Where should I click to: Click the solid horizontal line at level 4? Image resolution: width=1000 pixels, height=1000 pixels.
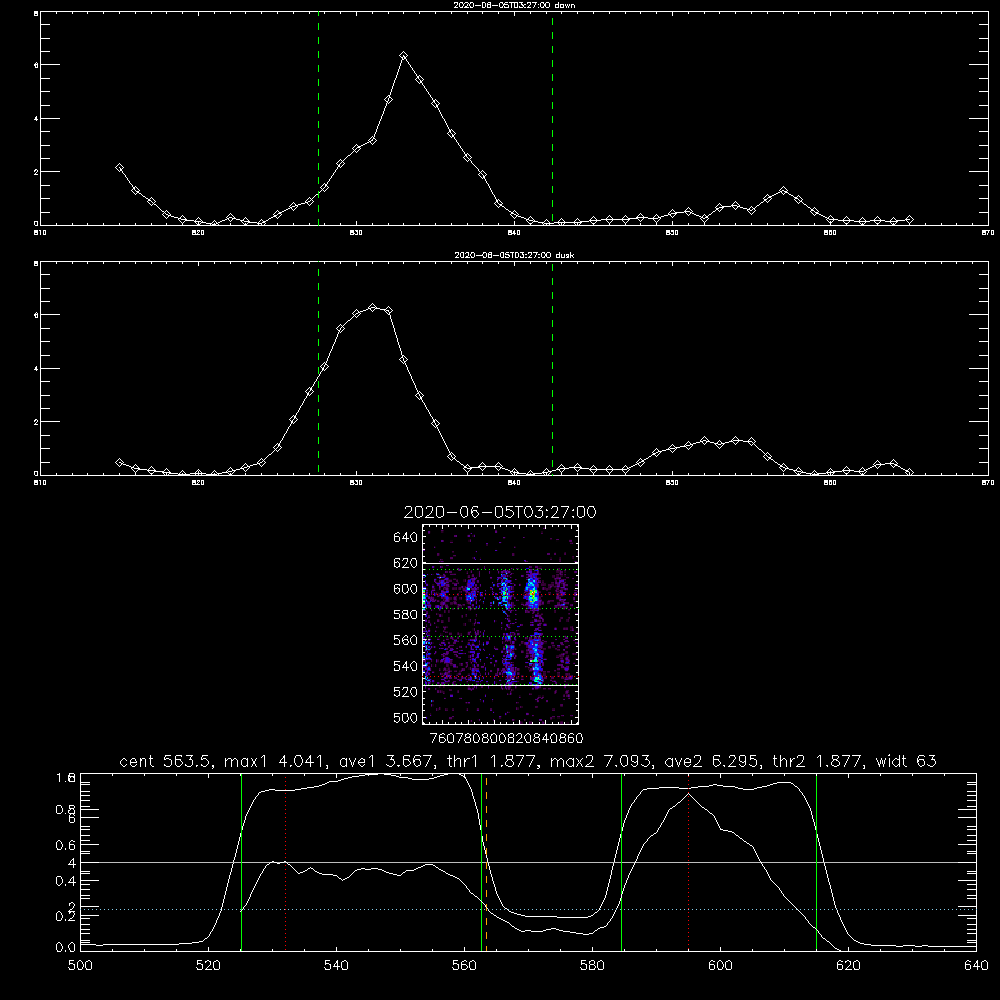point(528,862)
